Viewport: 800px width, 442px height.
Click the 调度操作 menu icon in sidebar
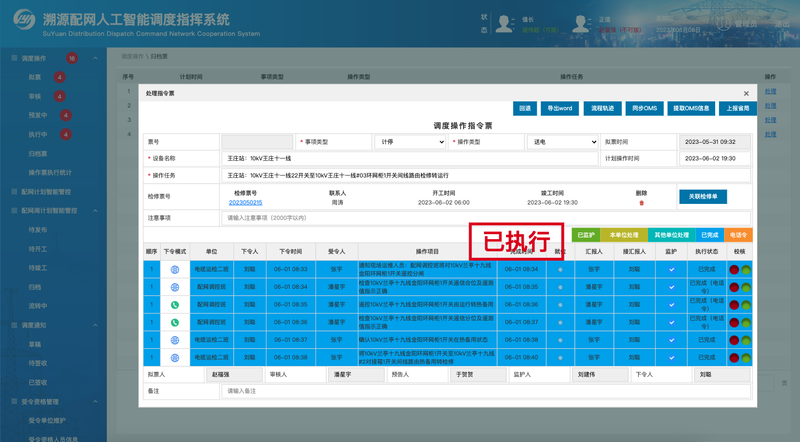coord(14,58)
